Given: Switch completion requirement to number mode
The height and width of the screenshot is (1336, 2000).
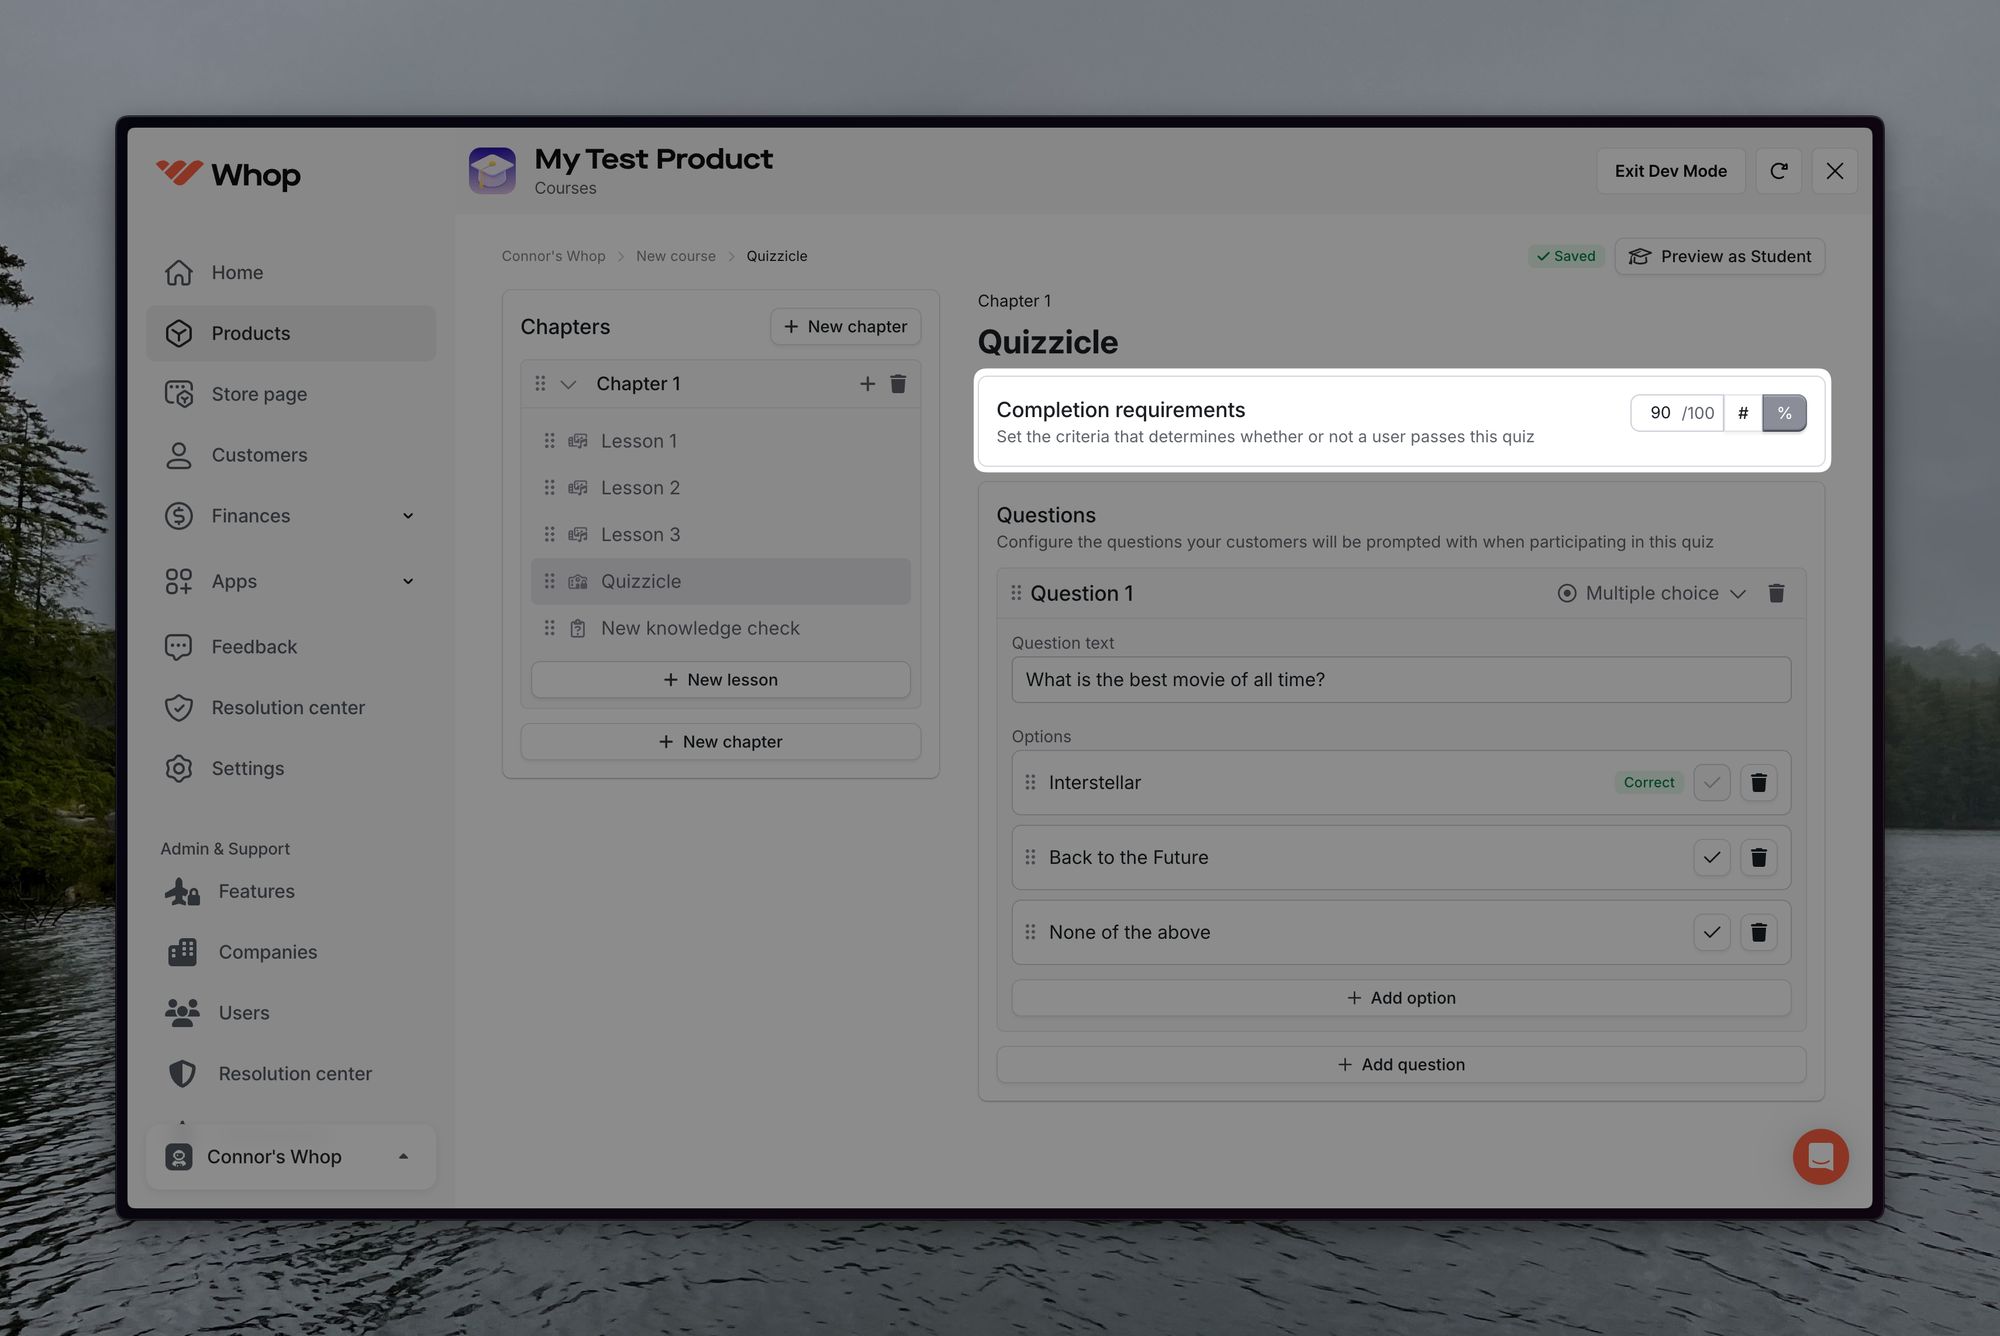Looking at the screenshot, I should click(x=1743, y=413).
